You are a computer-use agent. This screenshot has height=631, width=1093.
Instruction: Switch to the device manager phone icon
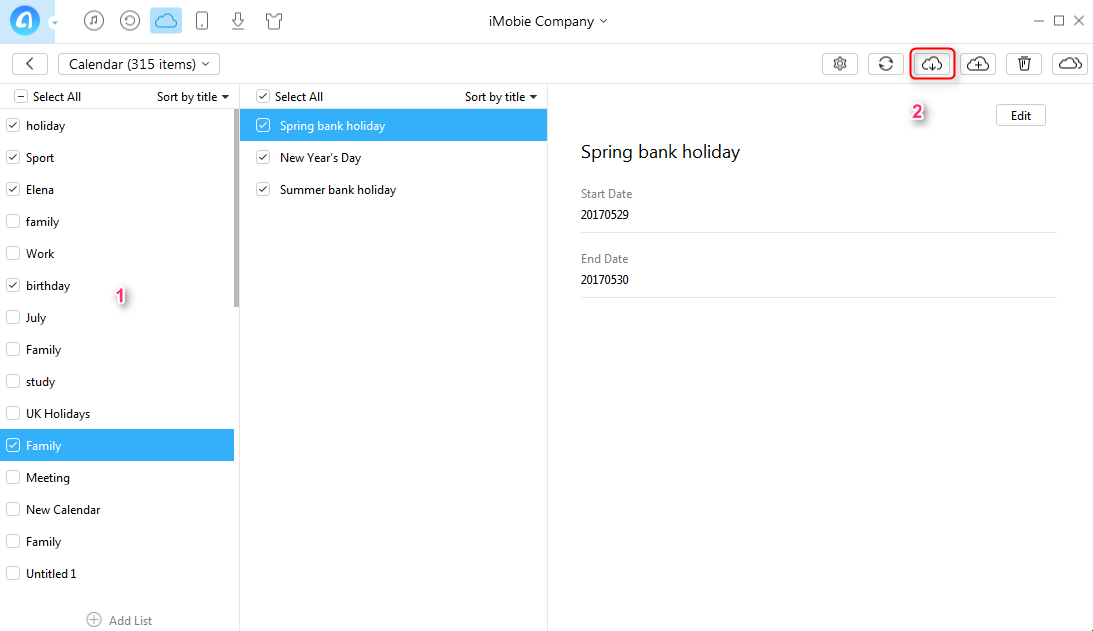pyautogui.click(x=202, y=21)
